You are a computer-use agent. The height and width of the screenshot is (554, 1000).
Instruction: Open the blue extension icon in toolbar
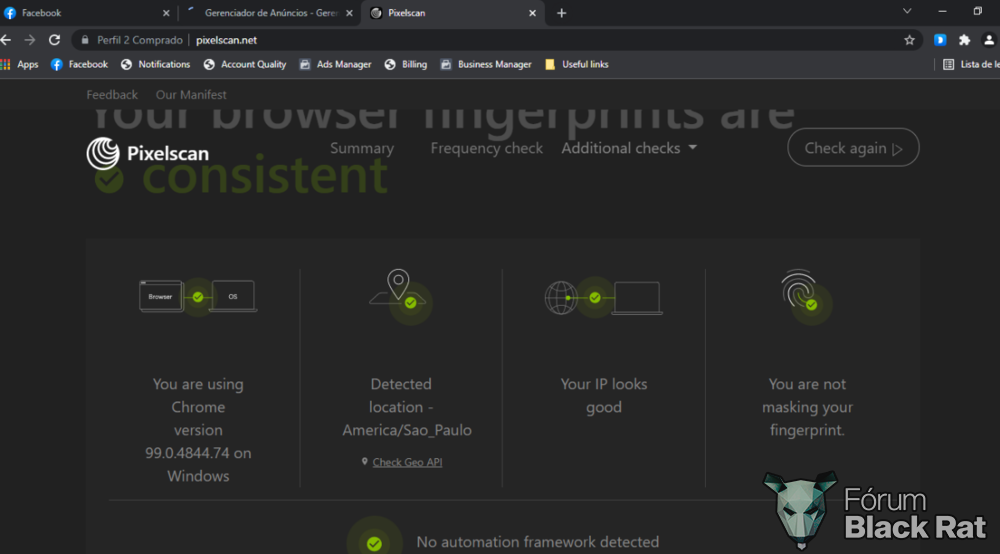coord(940,40)
